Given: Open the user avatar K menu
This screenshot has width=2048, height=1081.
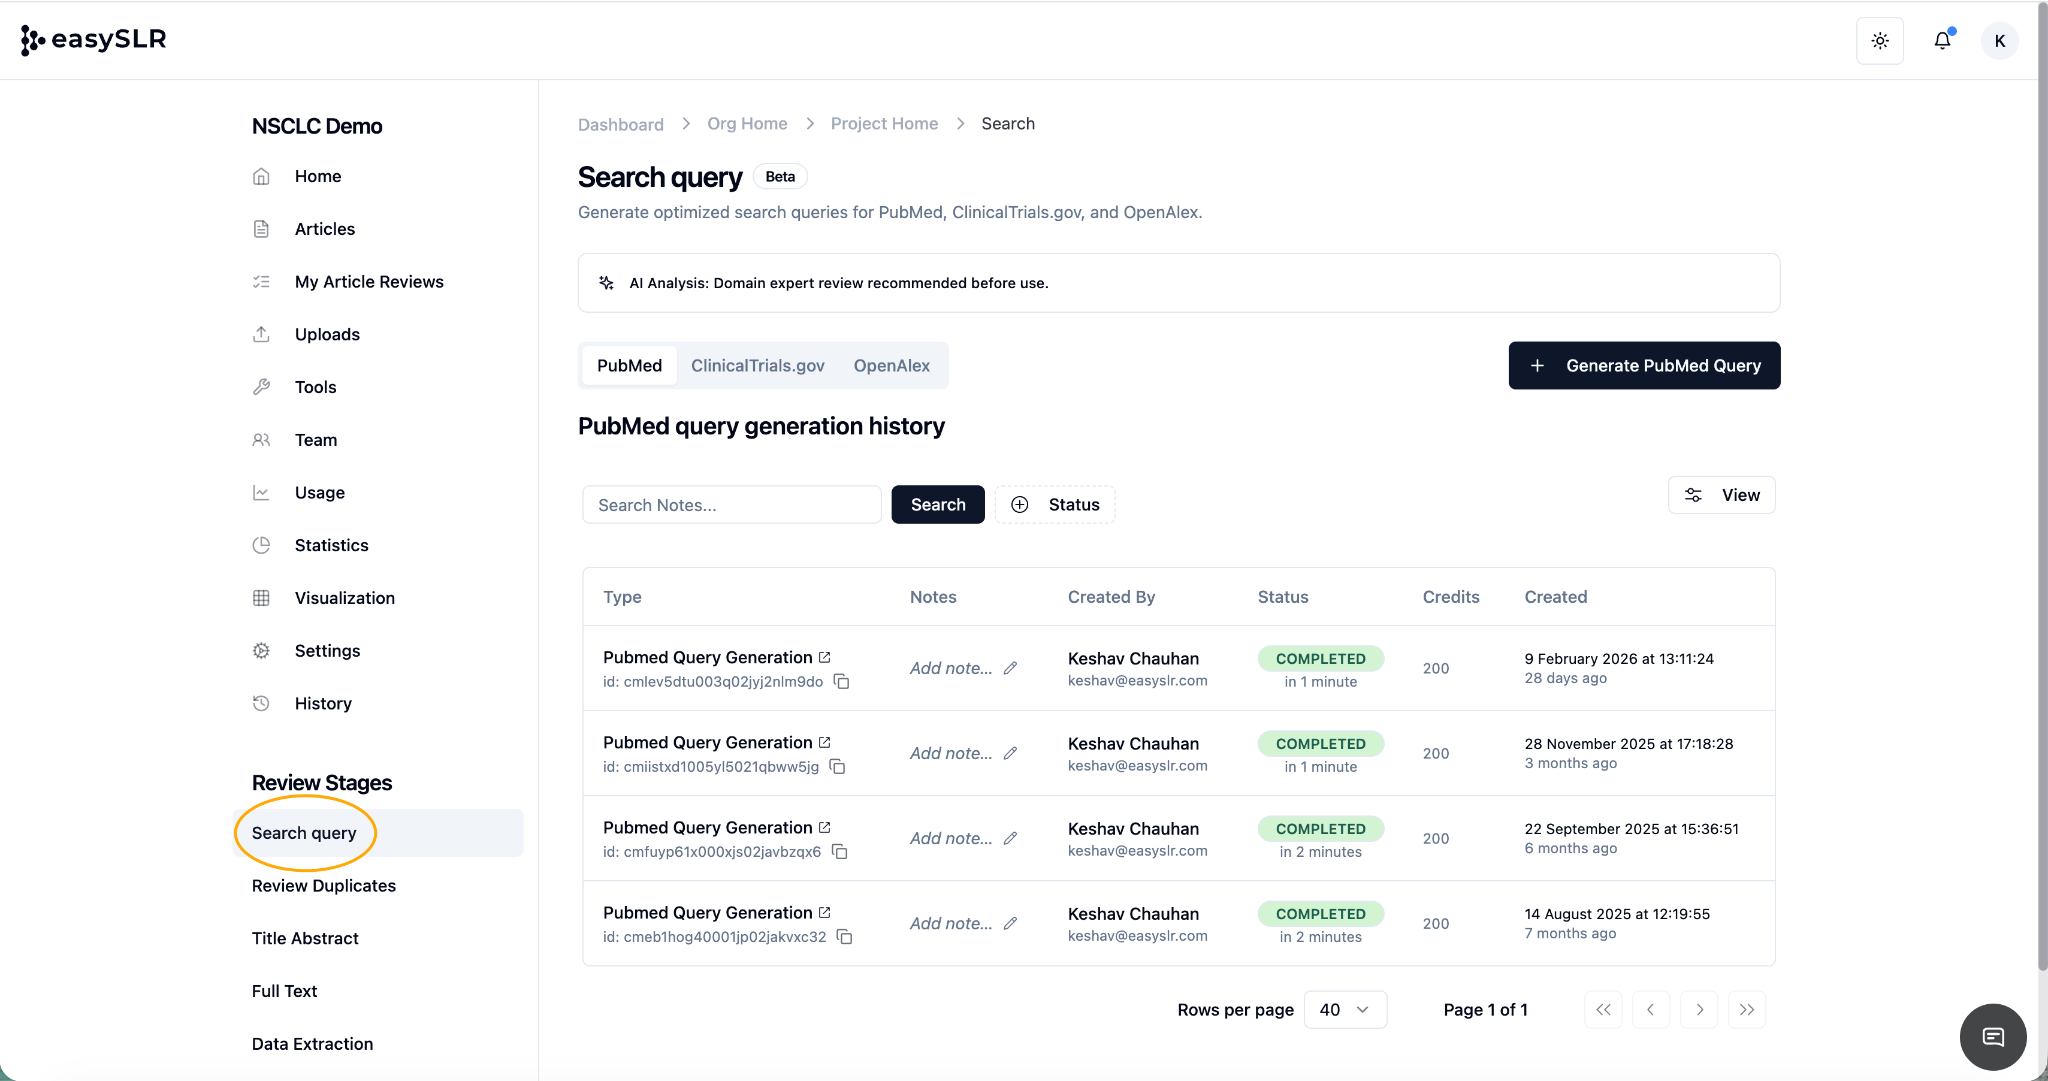Looking at the screenshot, I should tap(1999, 41).
